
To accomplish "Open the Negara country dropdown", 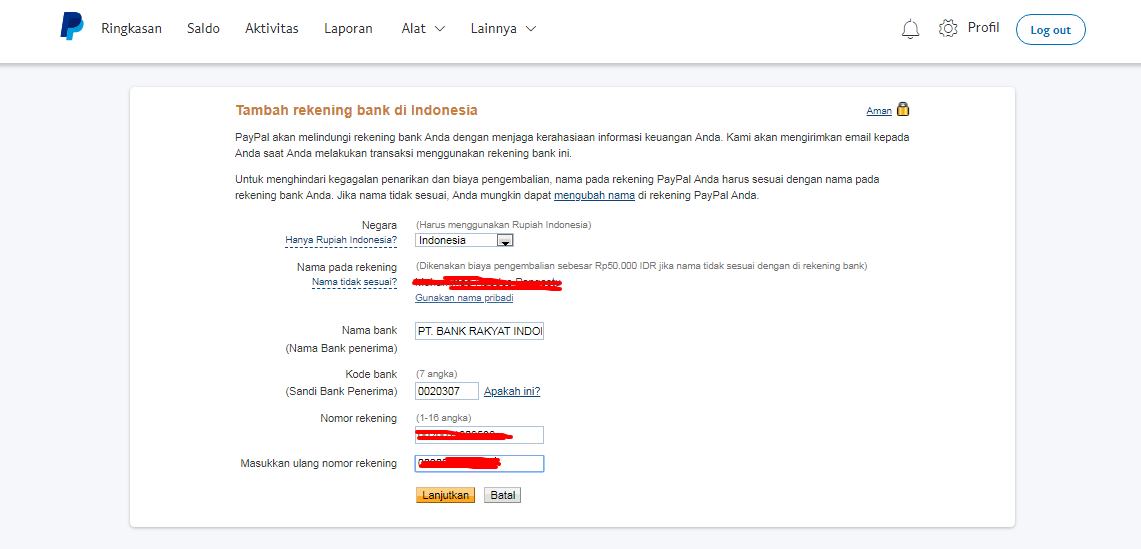I will (x=465, y=240).
